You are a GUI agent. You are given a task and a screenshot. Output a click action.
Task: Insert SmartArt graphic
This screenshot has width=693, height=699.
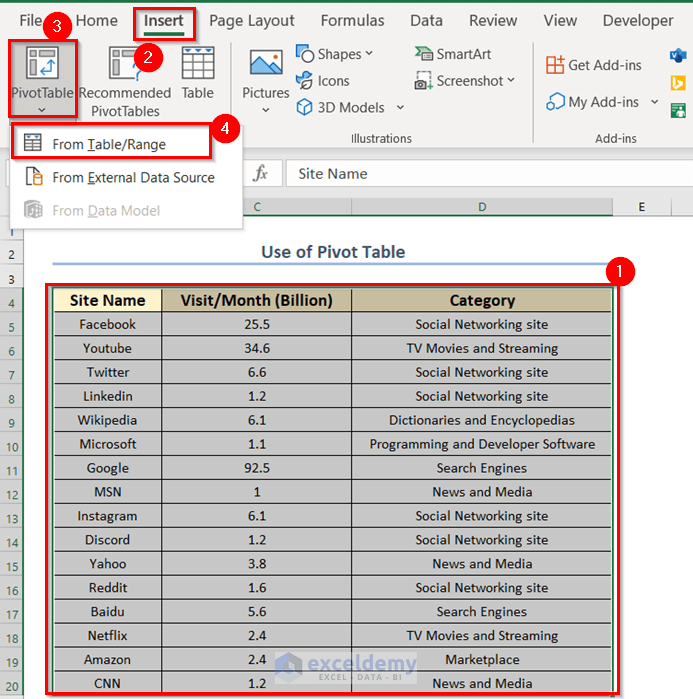[453, 54]
